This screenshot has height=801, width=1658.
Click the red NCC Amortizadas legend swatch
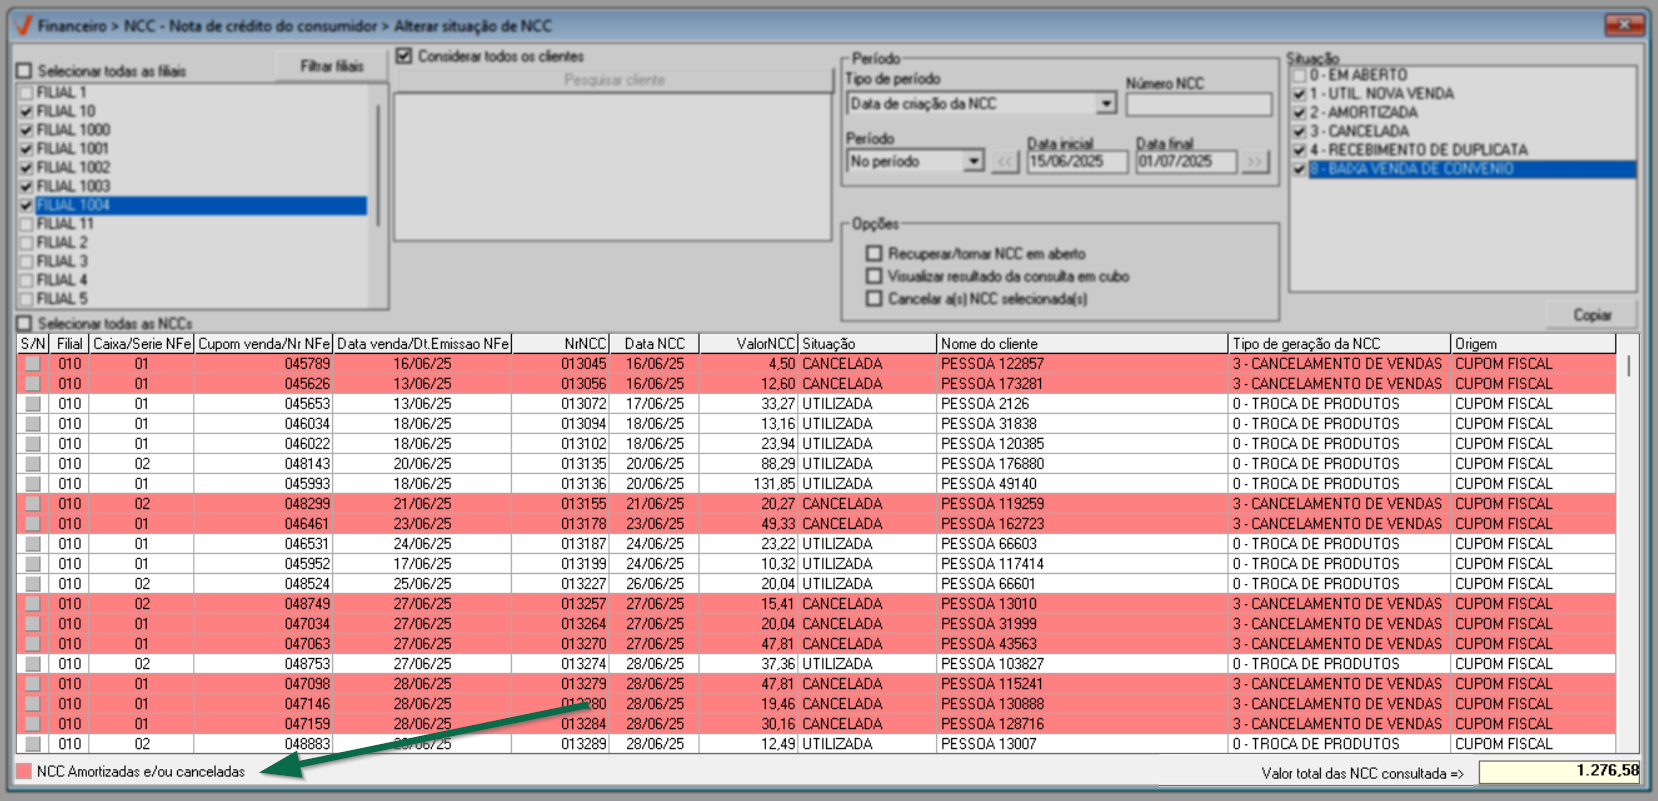(24, 771)
